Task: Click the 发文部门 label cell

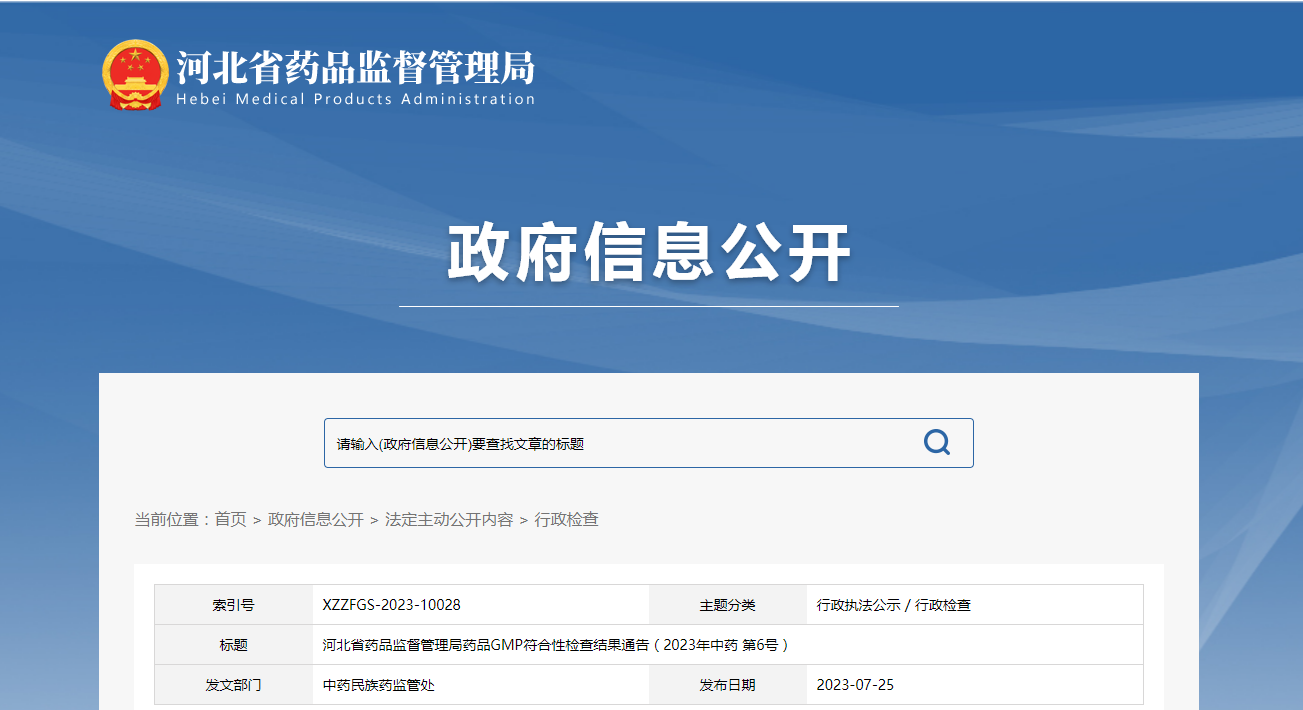Action: click(234, 685)
